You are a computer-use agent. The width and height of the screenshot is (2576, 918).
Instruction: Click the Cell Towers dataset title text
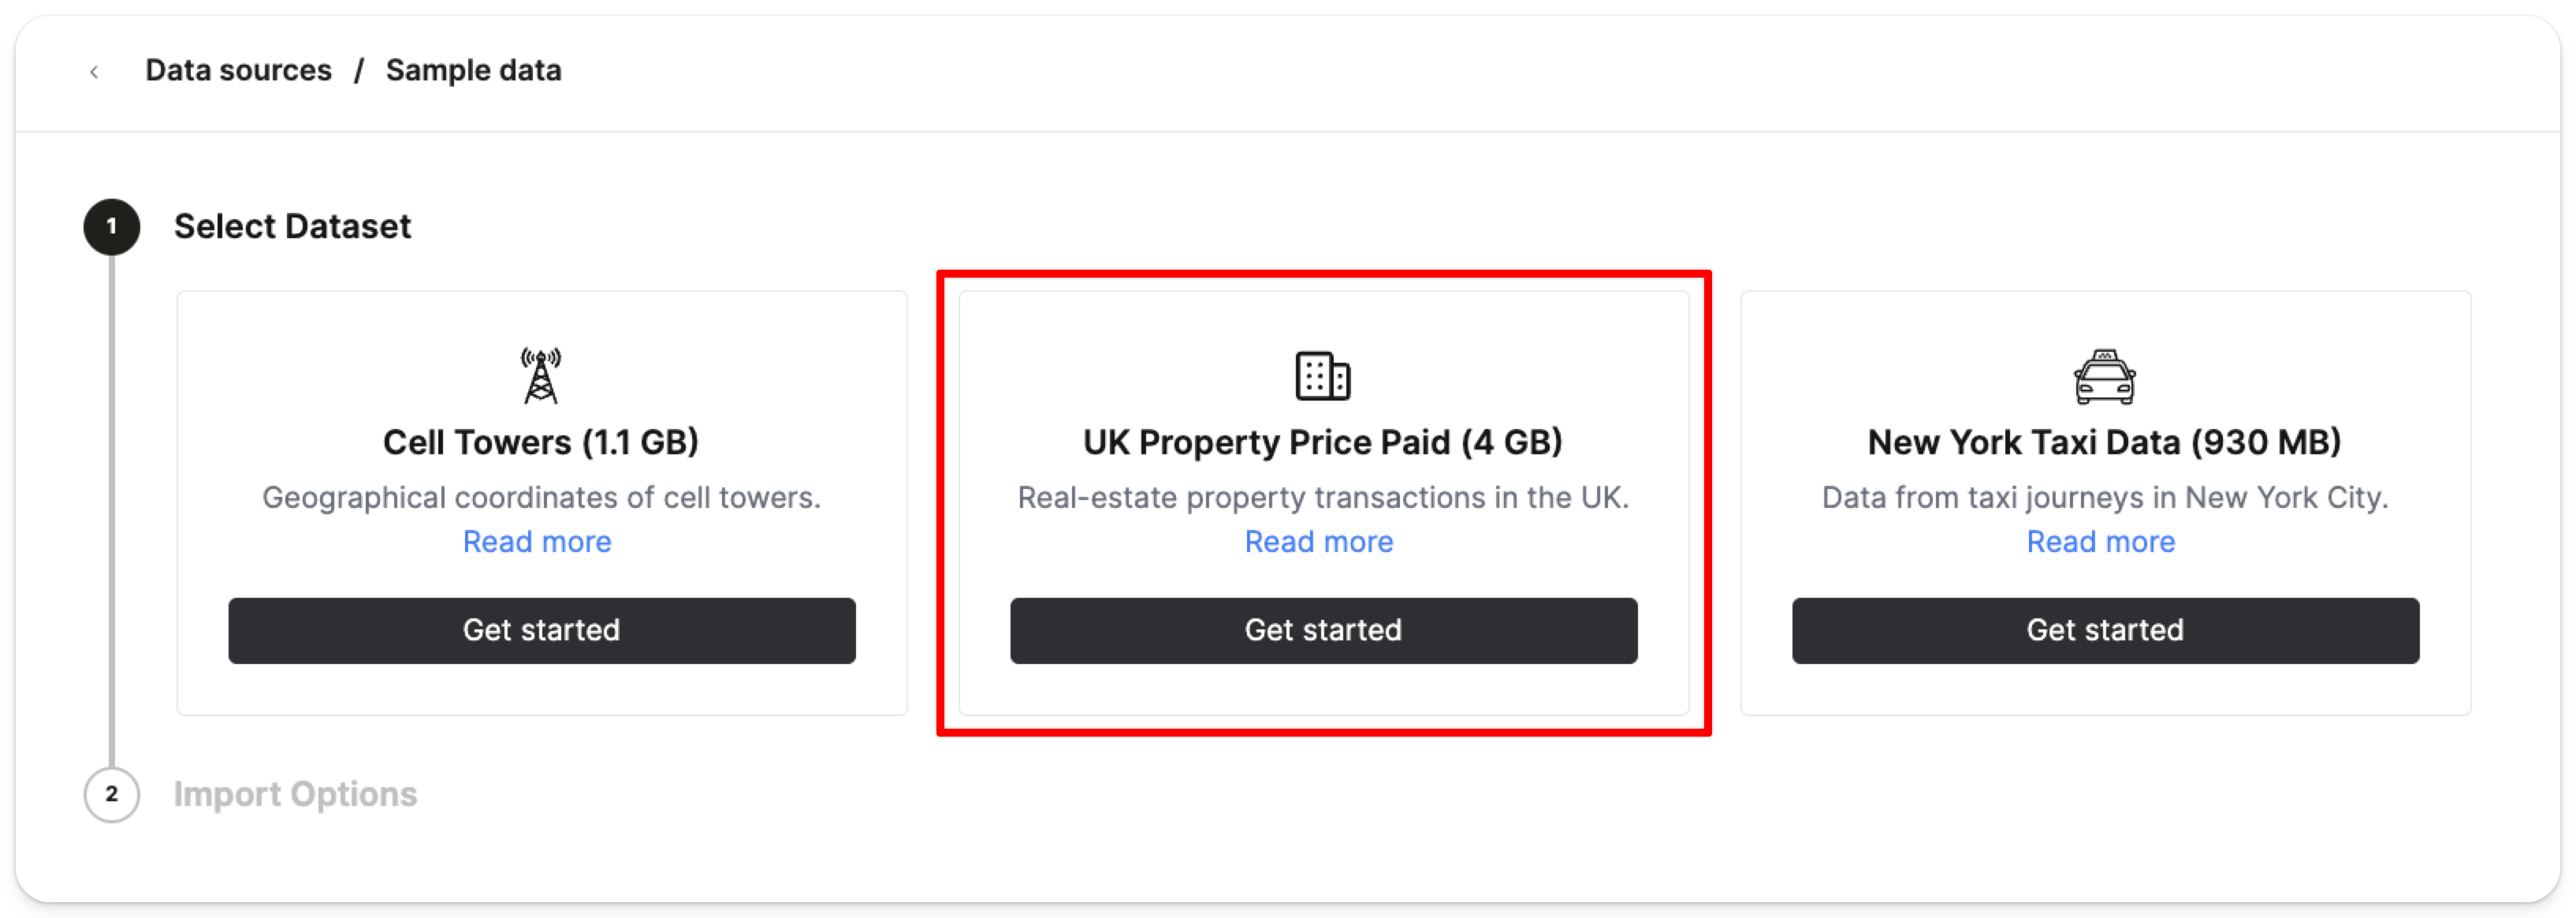coord(540,441)
